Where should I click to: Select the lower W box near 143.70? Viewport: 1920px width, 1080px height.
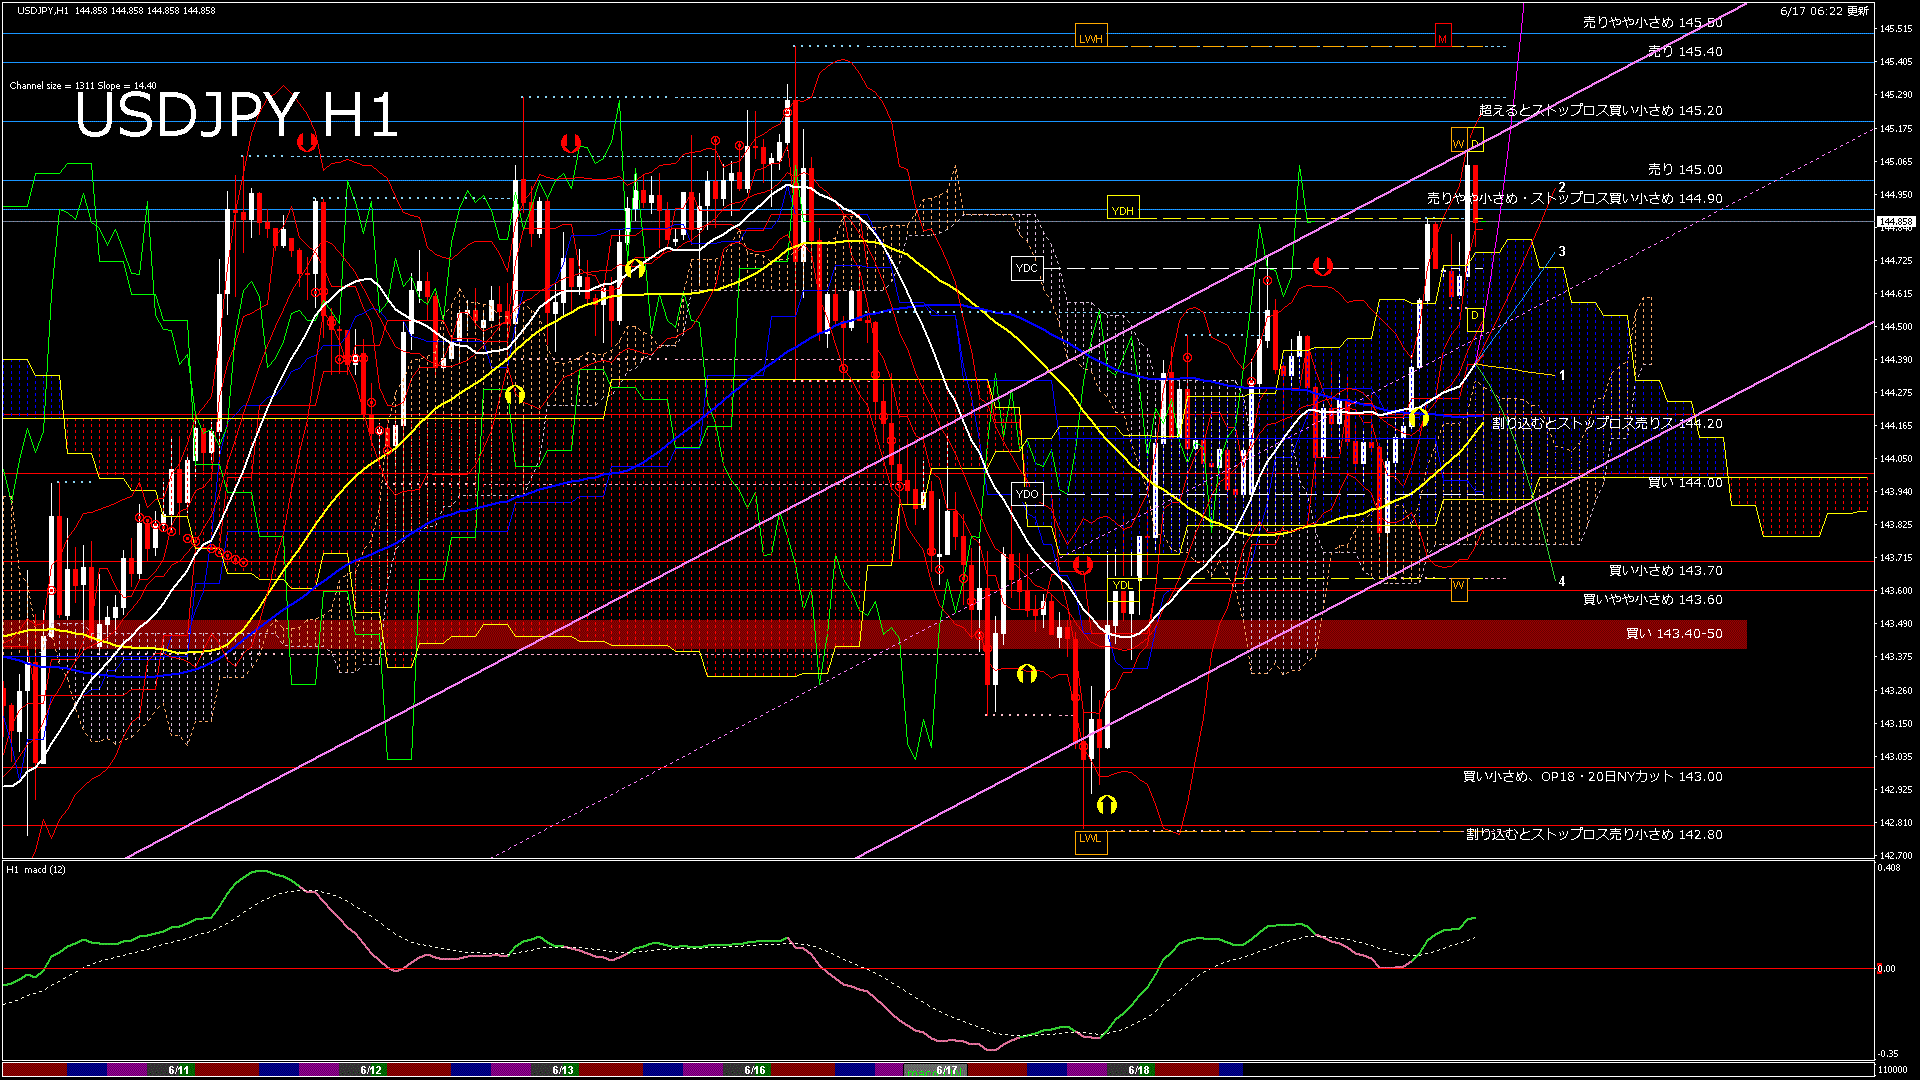1459,586
